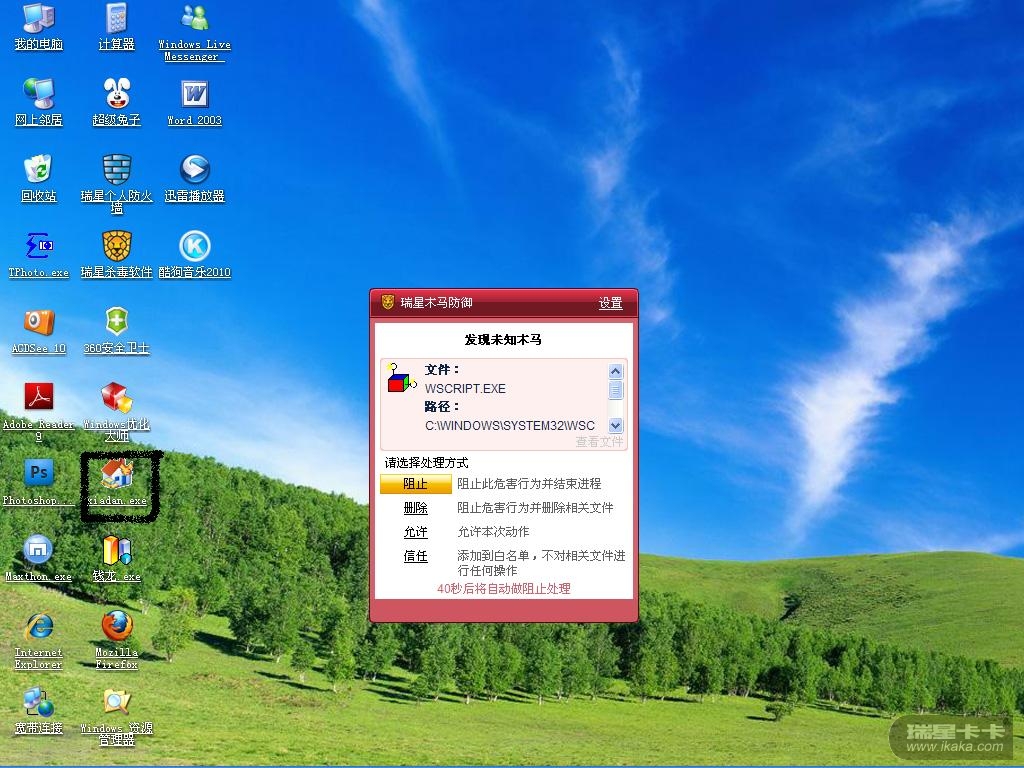Open the 我的电脑 desktop icon
Image resolution: width=1024 pixels, height=768 pixels.
[39, 26]
